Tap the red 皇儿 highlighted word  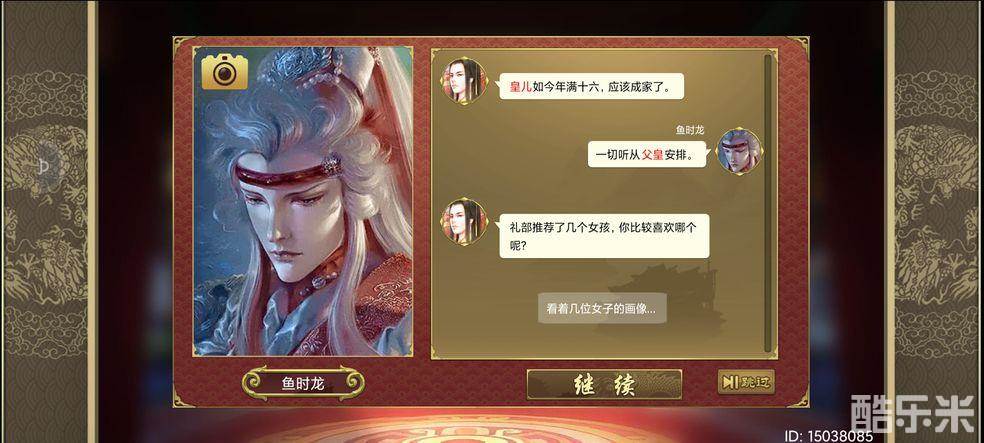tap(520, 87)
